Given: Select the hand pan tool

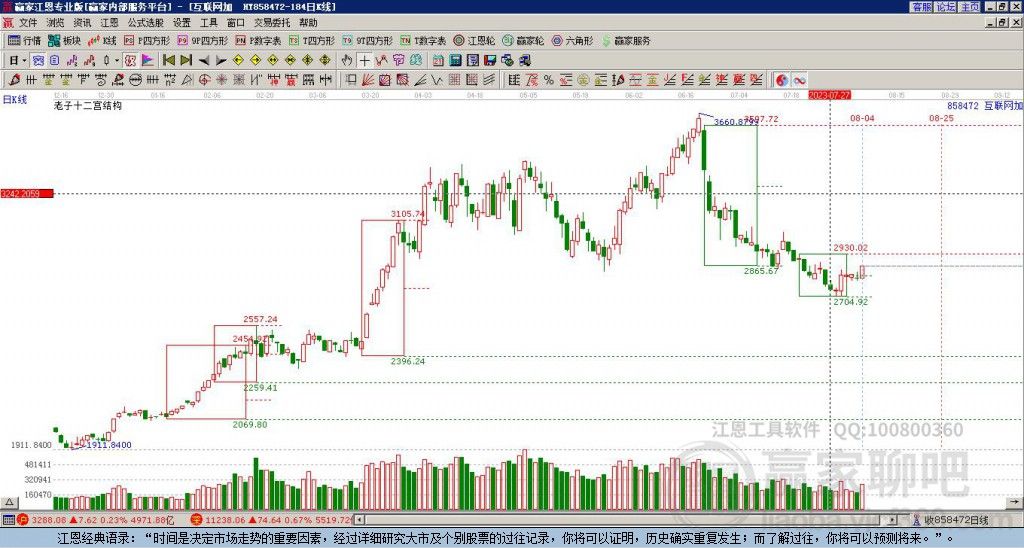Looking at the screenshot, I should [x=347, y=60].
